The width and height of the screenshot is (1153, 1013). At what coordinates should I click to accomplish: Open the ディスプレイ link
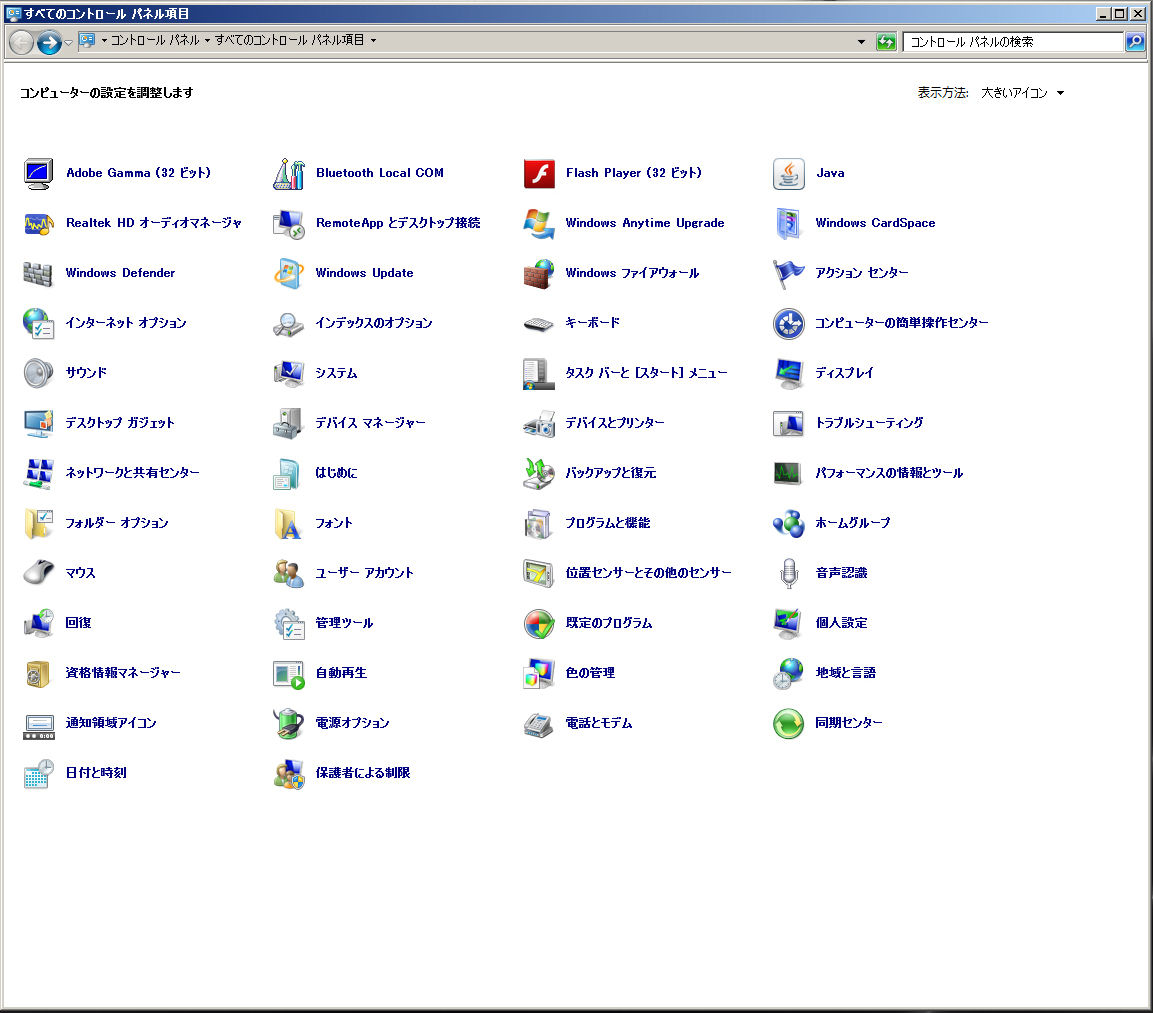point(844,373)
